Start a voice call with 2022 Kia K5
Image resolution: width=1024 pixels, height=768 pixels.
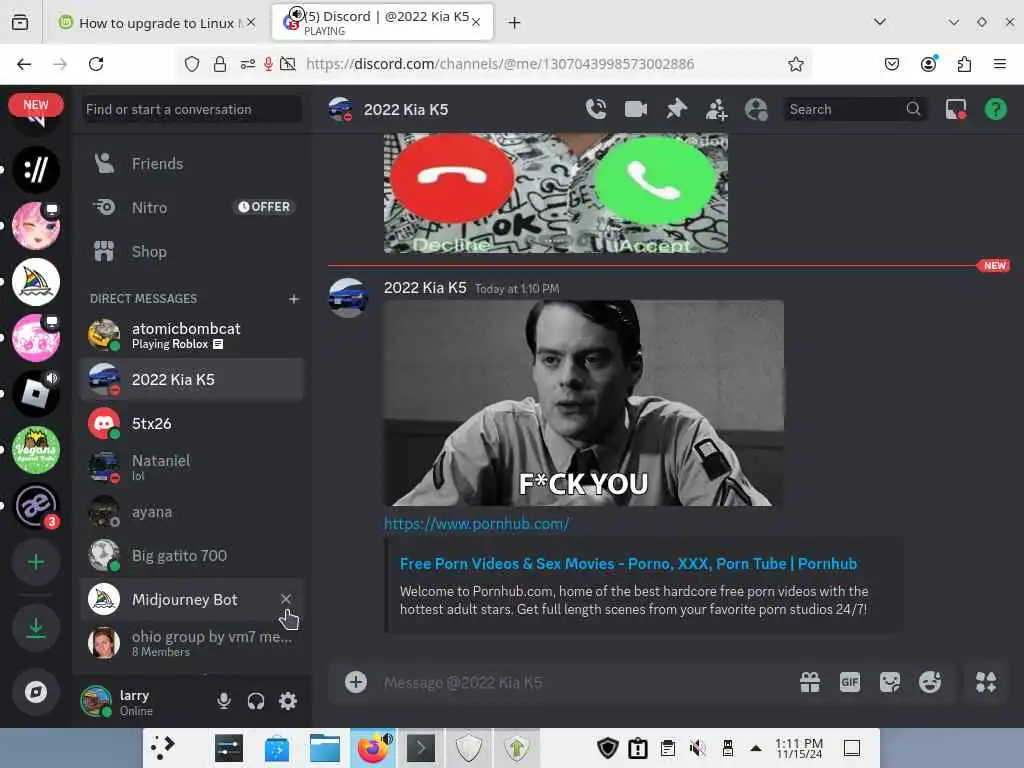point(596,109)
